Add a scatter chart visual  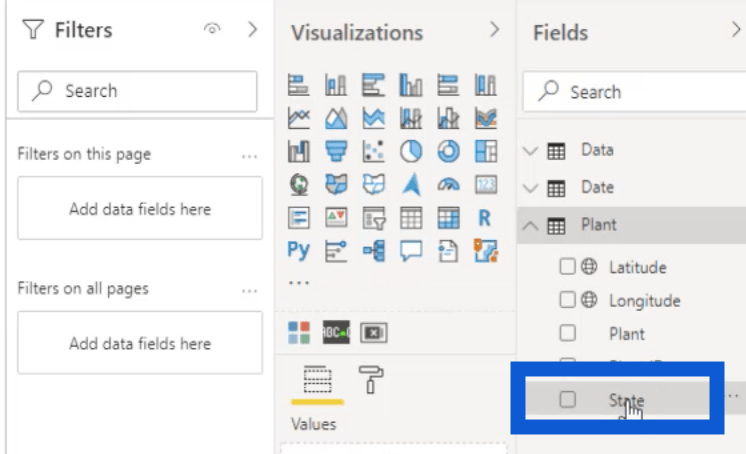[x=374, y=151]
